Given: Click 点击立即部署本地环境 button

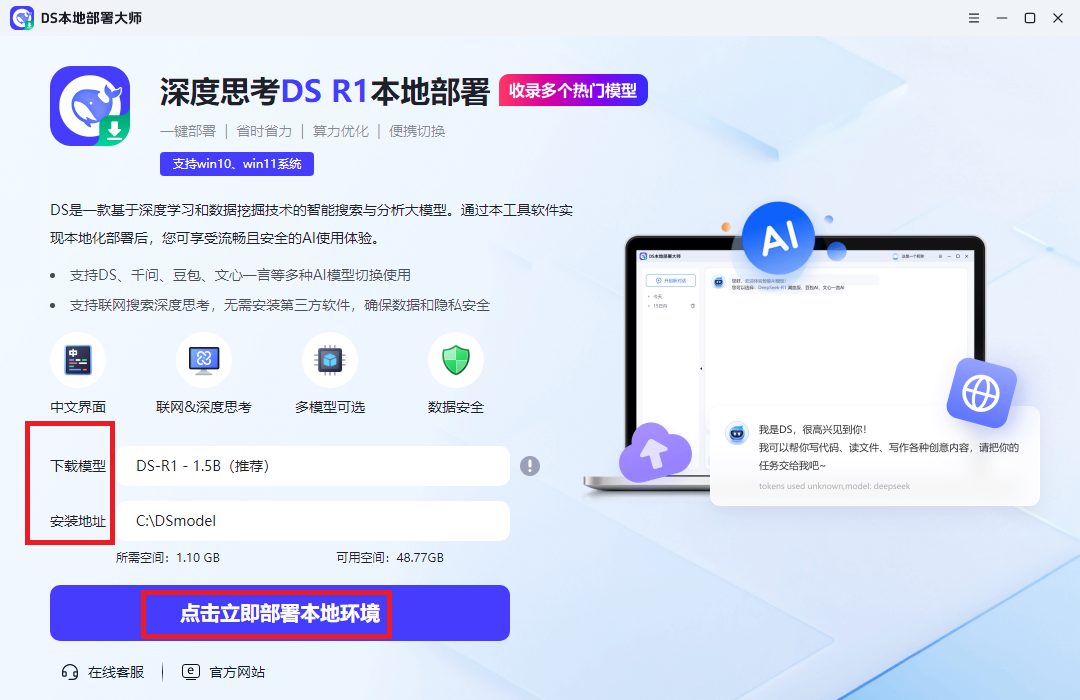Looking at the screenshot, I should [x=280, y=613].
